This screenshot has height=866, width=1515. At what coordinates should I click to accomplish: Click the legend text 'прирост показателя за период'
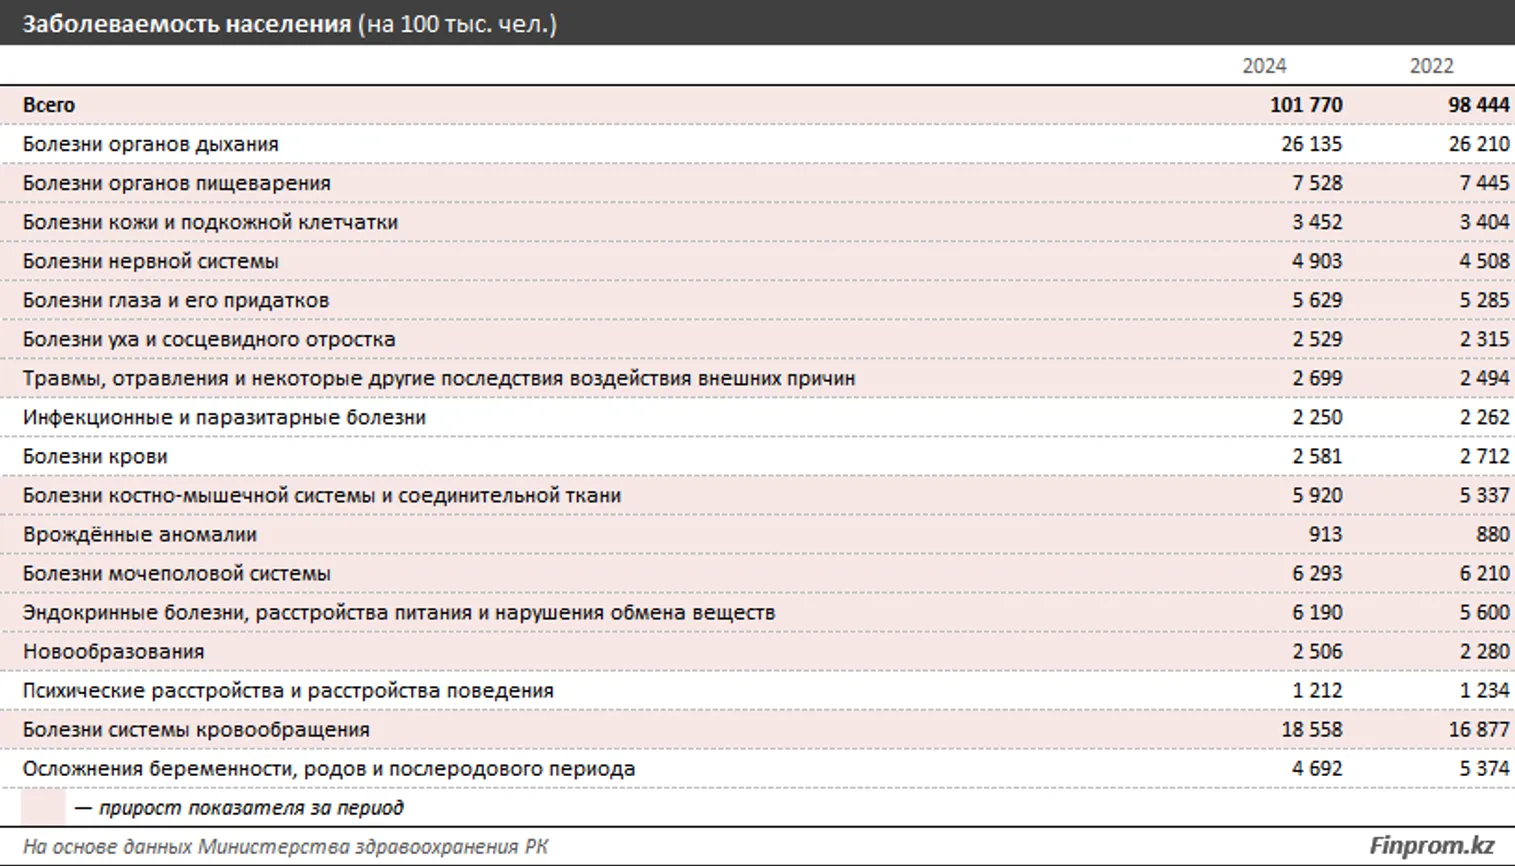(x=251, y=807)
